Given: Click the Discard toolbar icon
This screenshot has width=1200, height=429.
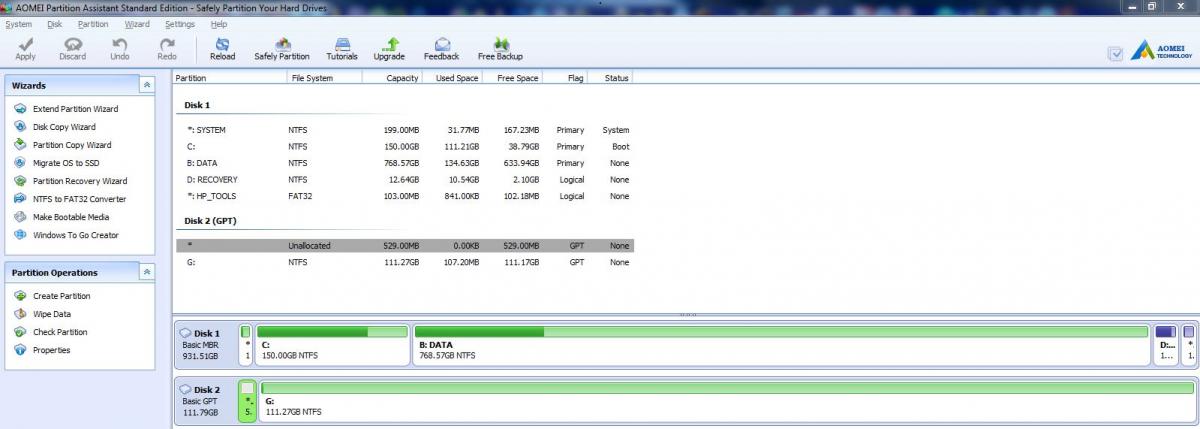Looking at the screenshot, I should [x=72, y=44].
